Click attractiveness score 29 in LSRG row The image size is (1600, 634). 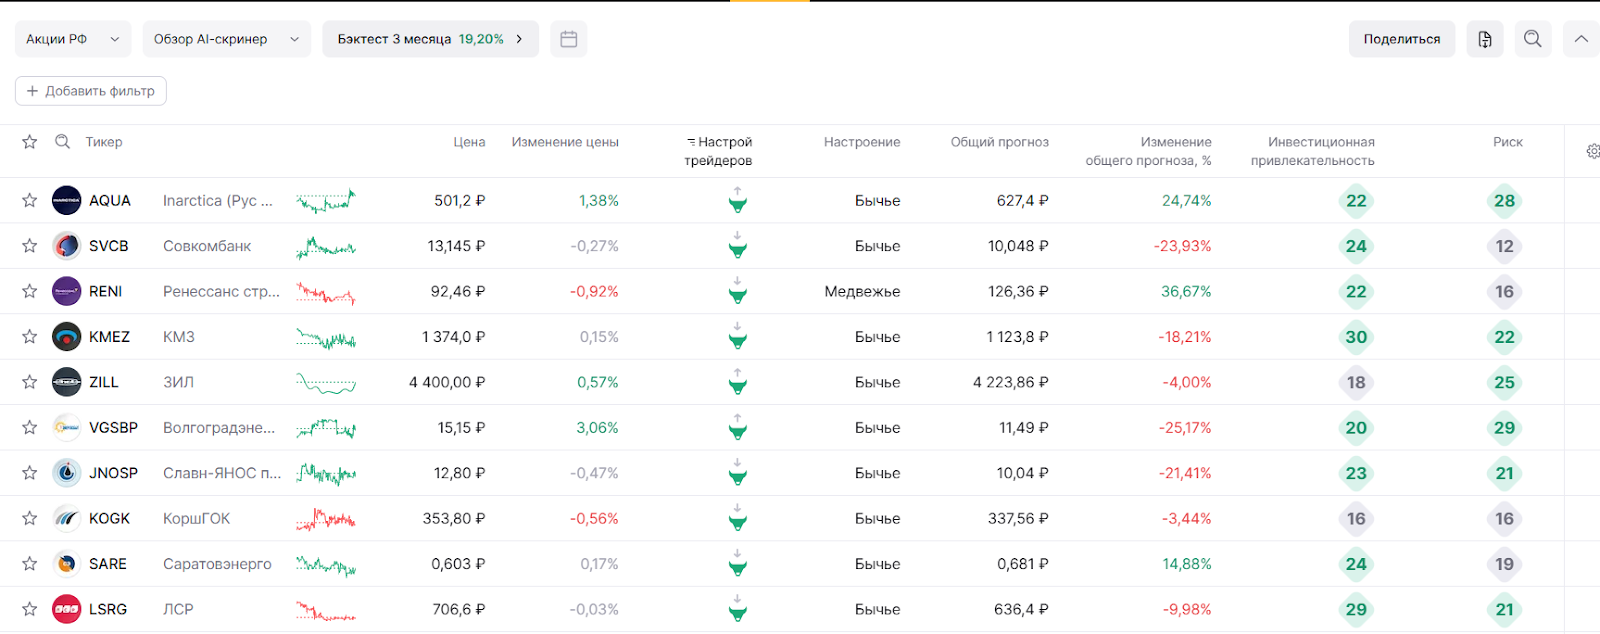1356,609
